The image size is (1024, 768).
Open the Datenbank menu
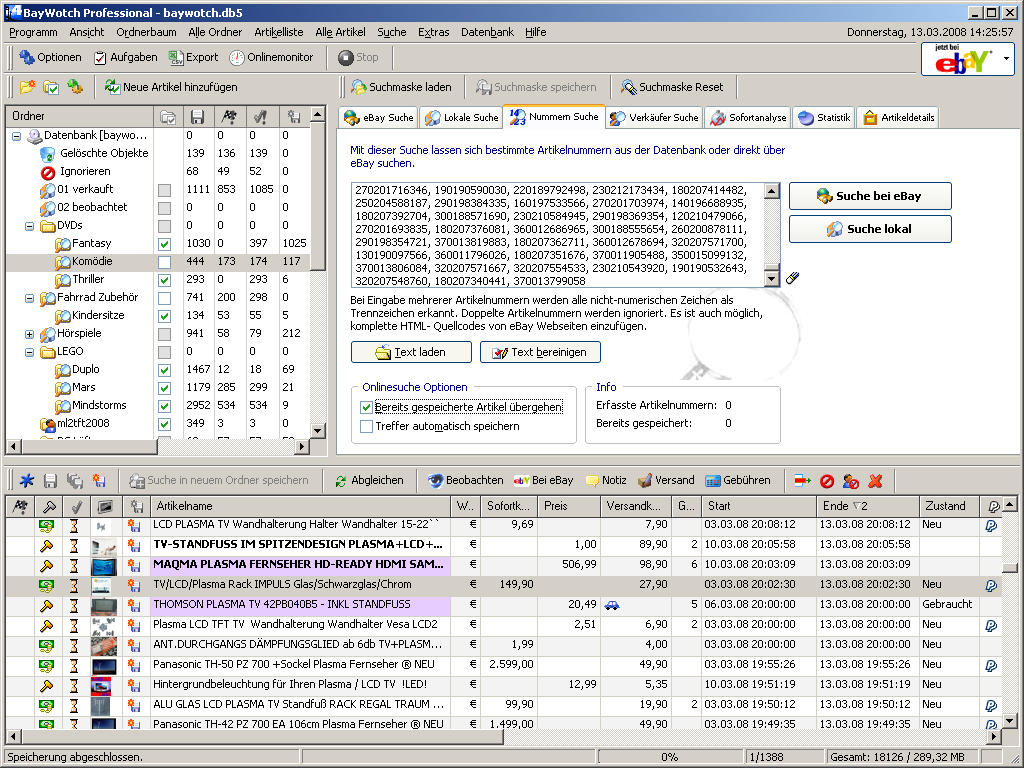pyautogui.click(x=487, y=32)
